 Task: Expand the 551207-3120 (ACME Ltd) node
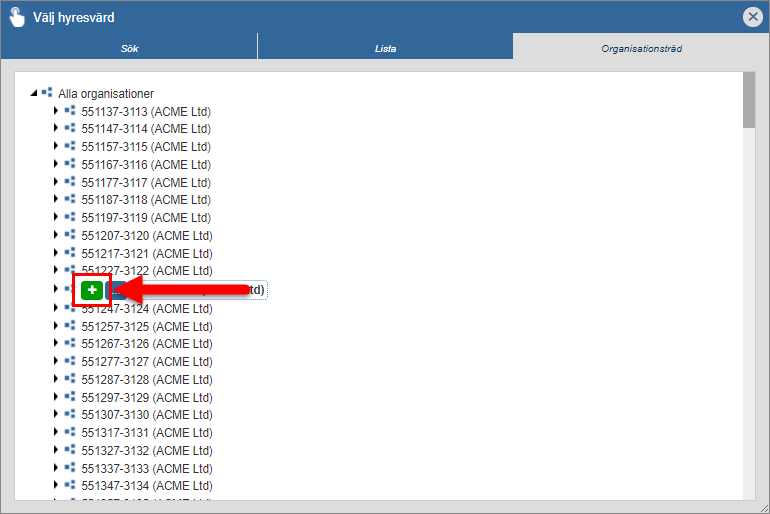(x=57, y=236)
